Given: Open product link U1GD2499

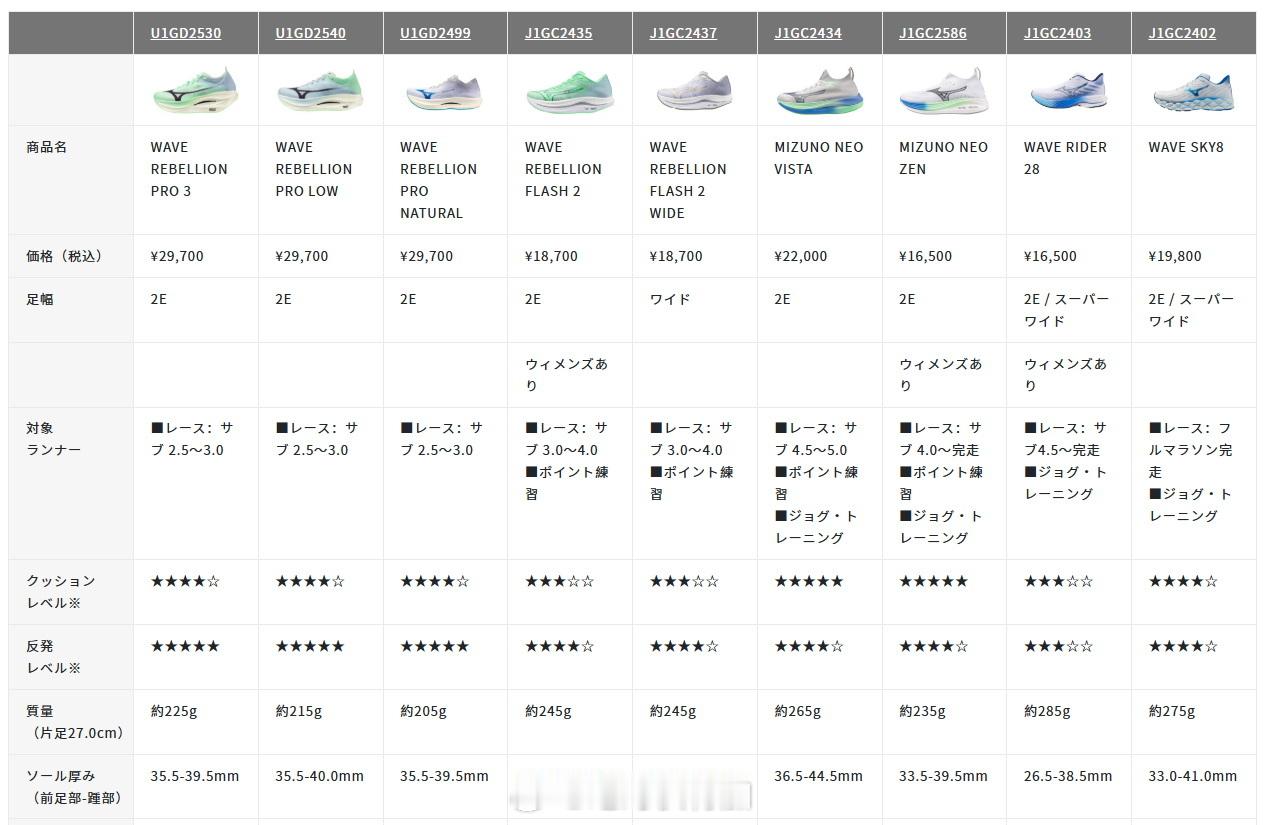Looking at the screenshot, I should (436, 33).
